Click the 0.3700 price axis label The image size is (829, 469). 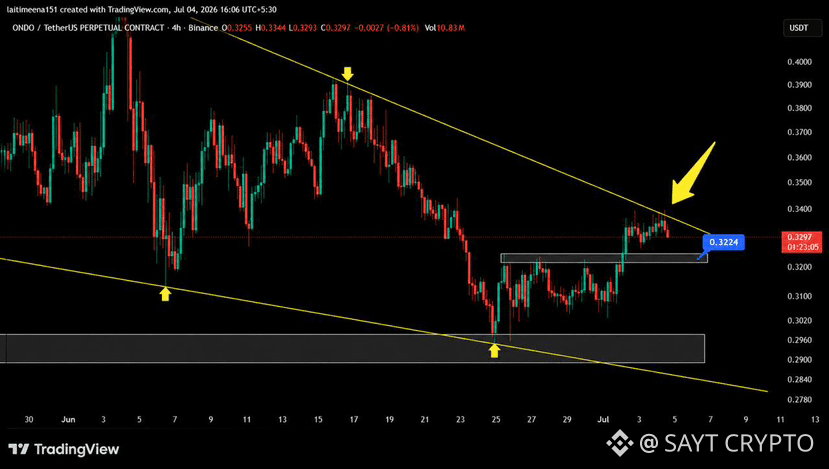799,132
